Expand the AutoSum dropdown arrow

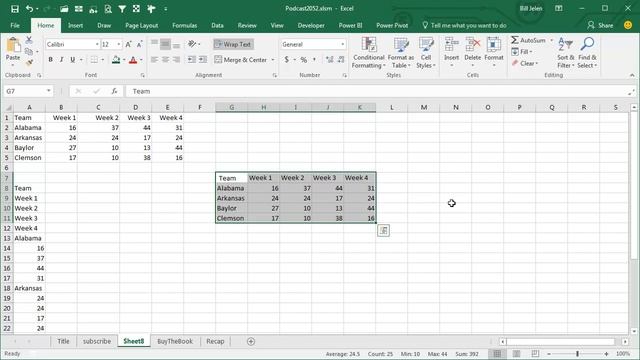[x=551, y=40]
